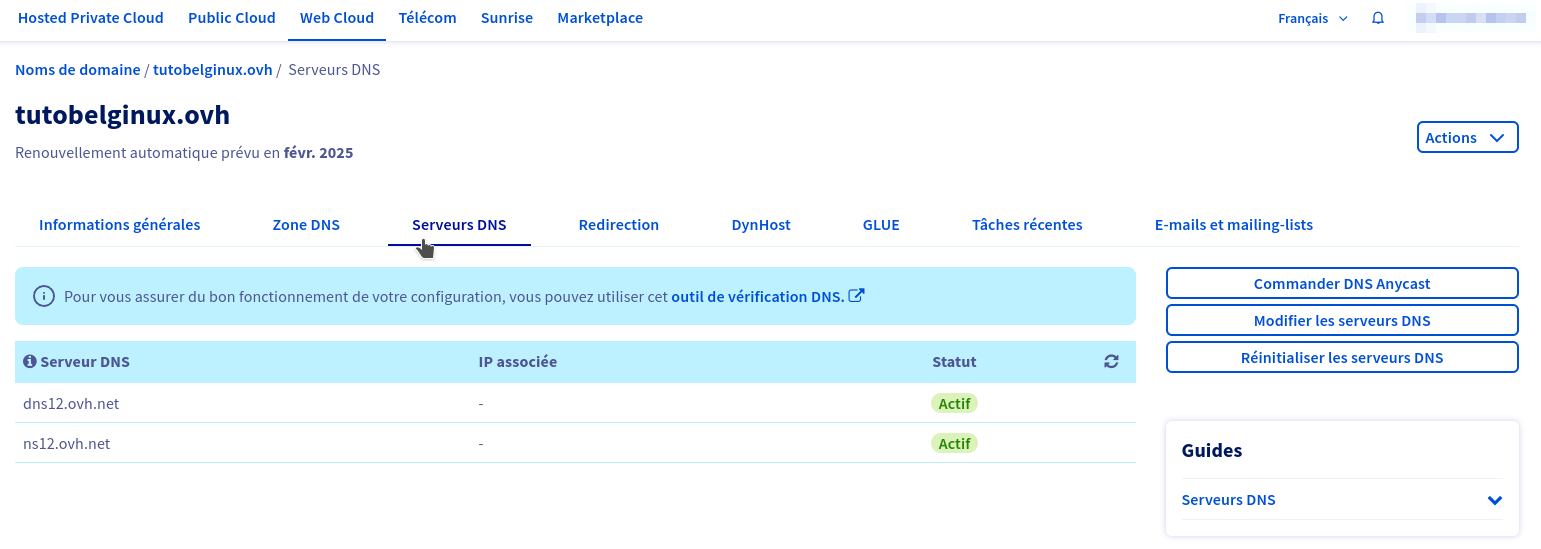Open the Actions dropdown menu

pyautogui.click(x=1467, y=138)
